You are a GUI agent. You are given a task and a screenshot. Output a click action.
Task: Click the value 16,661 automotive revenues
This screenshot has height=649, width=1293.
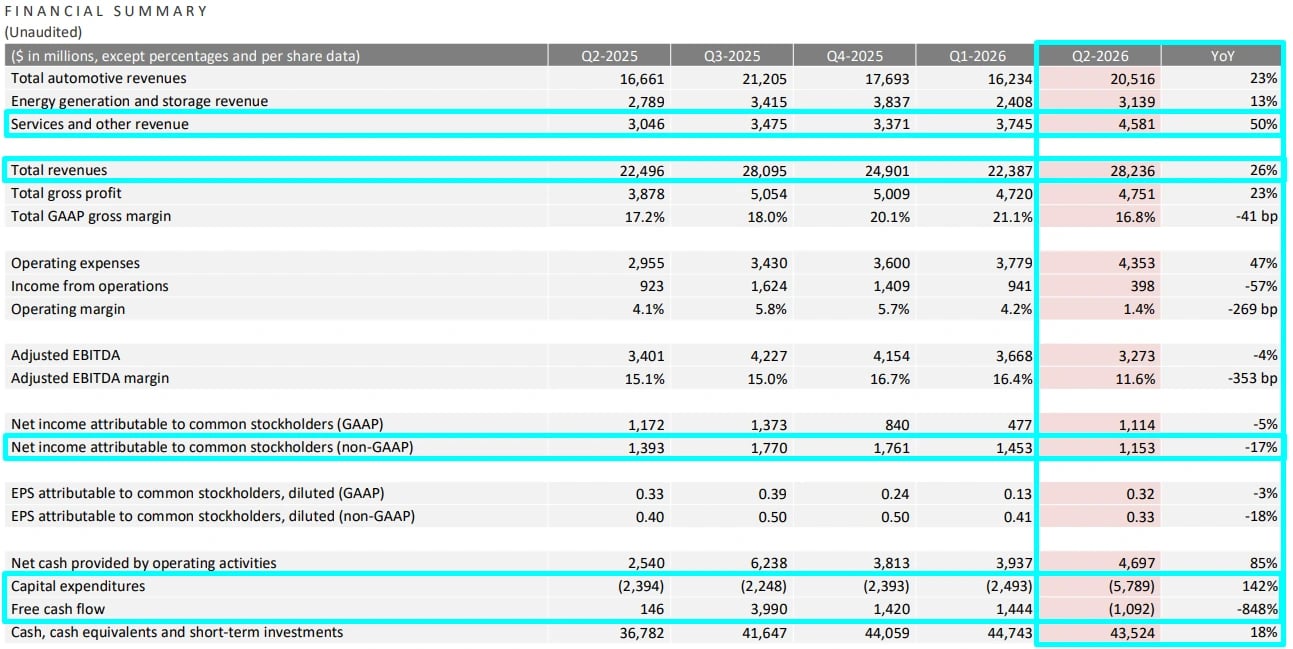(x=642, y=78)
